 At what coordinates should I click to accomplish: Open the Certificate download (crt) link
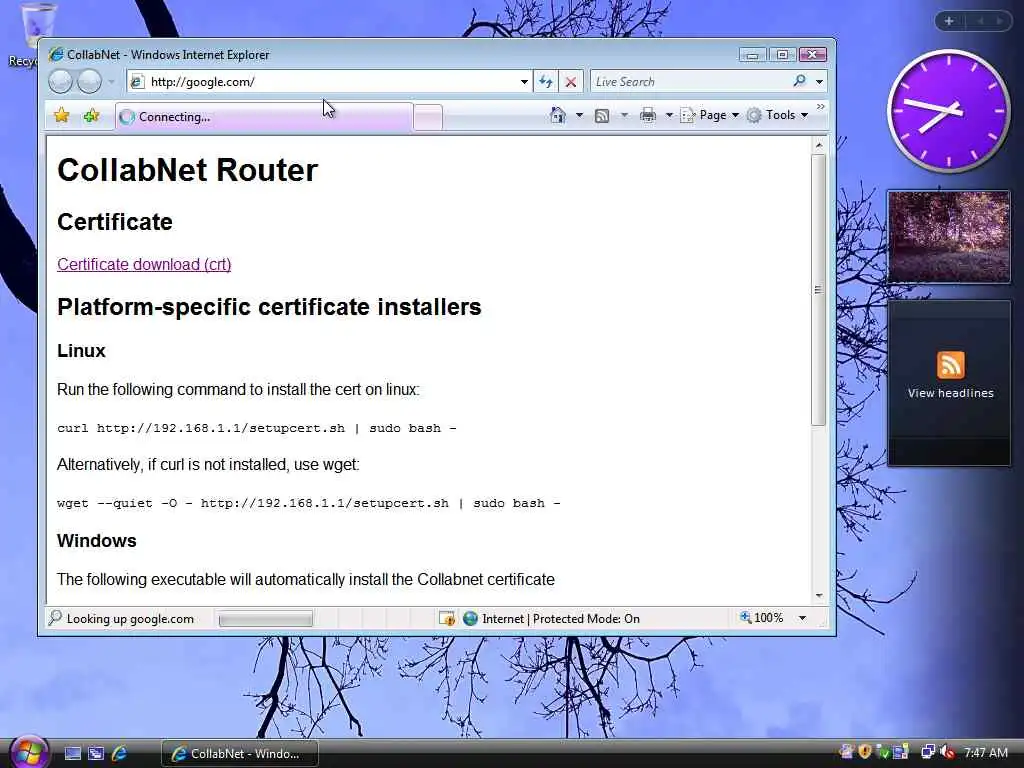pos(144,264)
